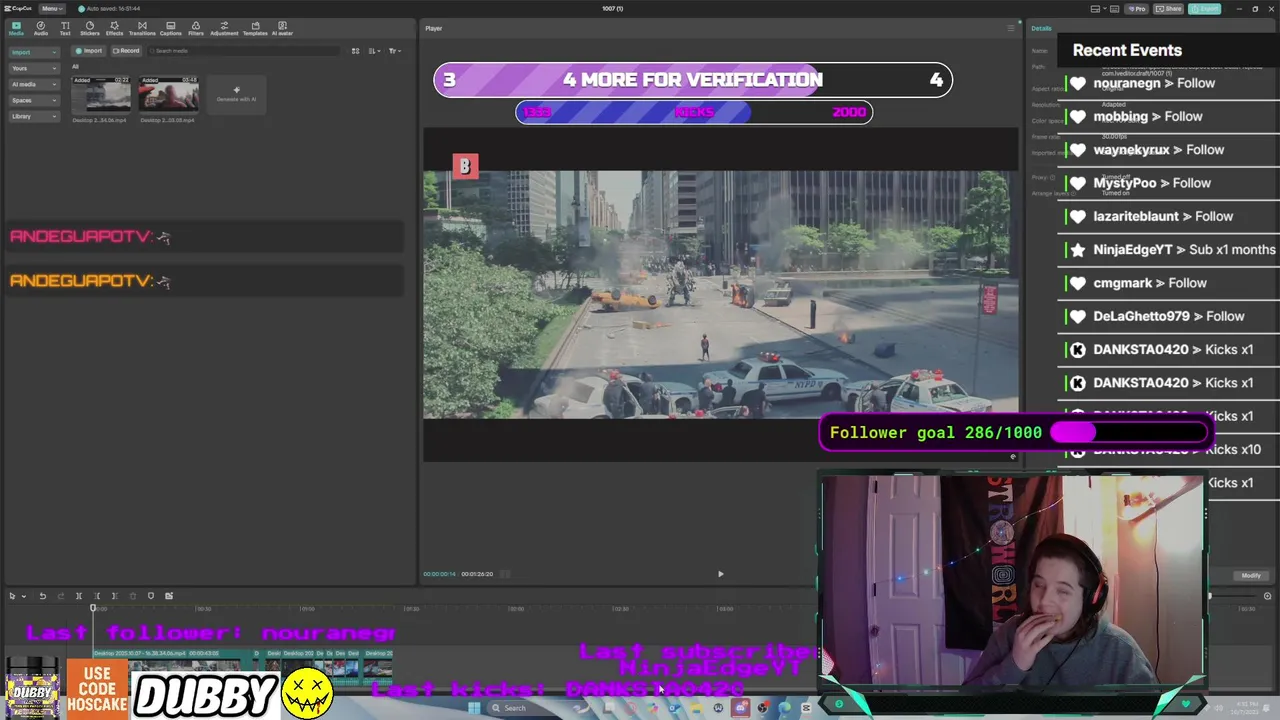Split the clip at playhead
Viewport: 1280px width, 720px height.
(x=79, y=596)
